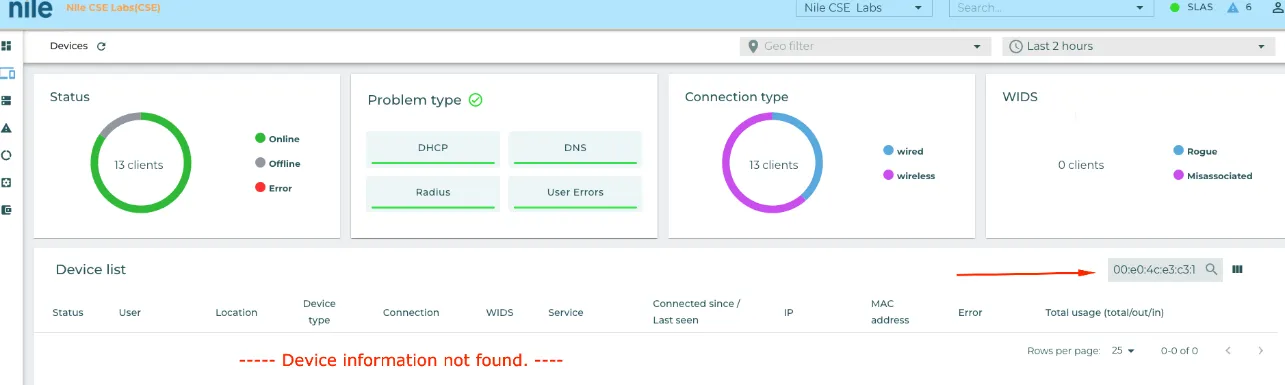The width and height of the screenshot is (1285, 385).
Task: Click the clock icon in time range
Action: [1016, 46]
